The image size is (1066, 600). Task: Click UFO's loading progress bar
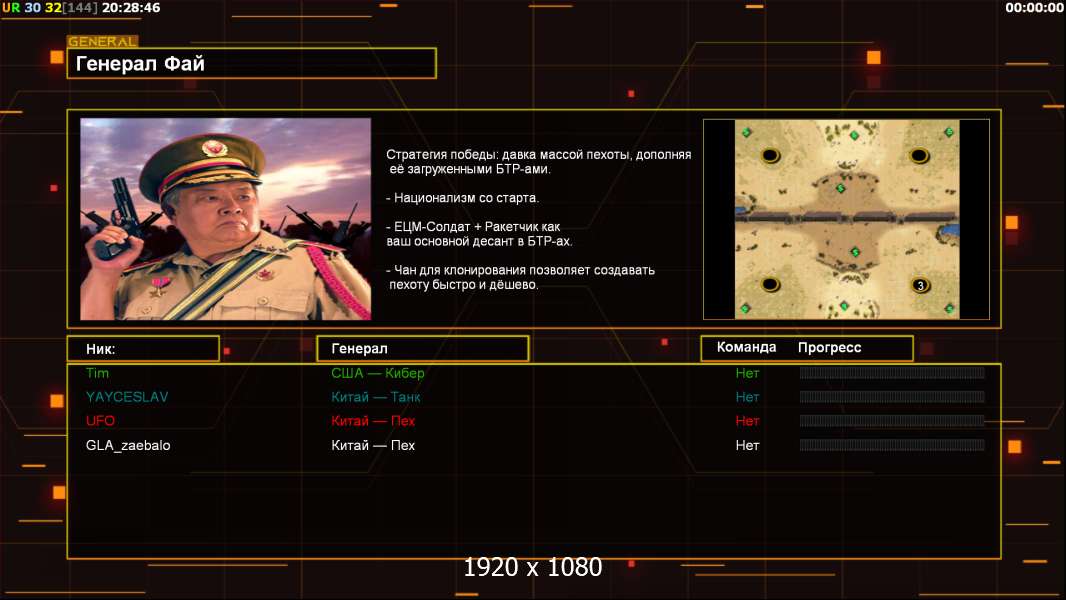tap(892, 421)
